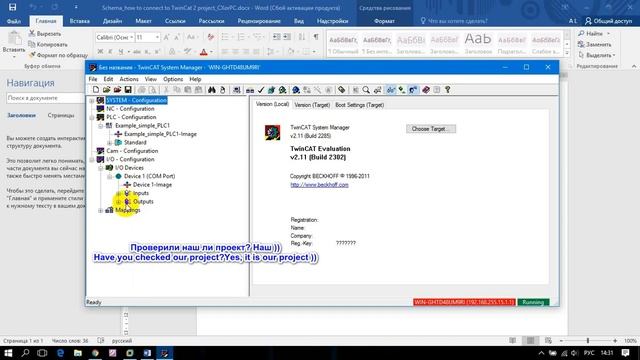Viewport: 640px width, 360px height.
Task: Click the New configuration icon in TwinCAT toolbar
Action: pos(96,90)
